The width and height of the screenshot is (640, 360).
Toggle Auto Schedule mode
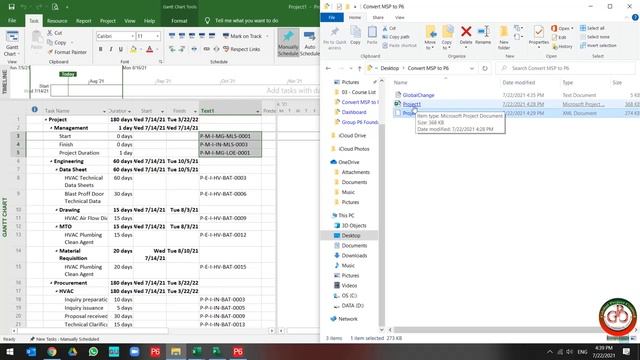coord(309,42)
